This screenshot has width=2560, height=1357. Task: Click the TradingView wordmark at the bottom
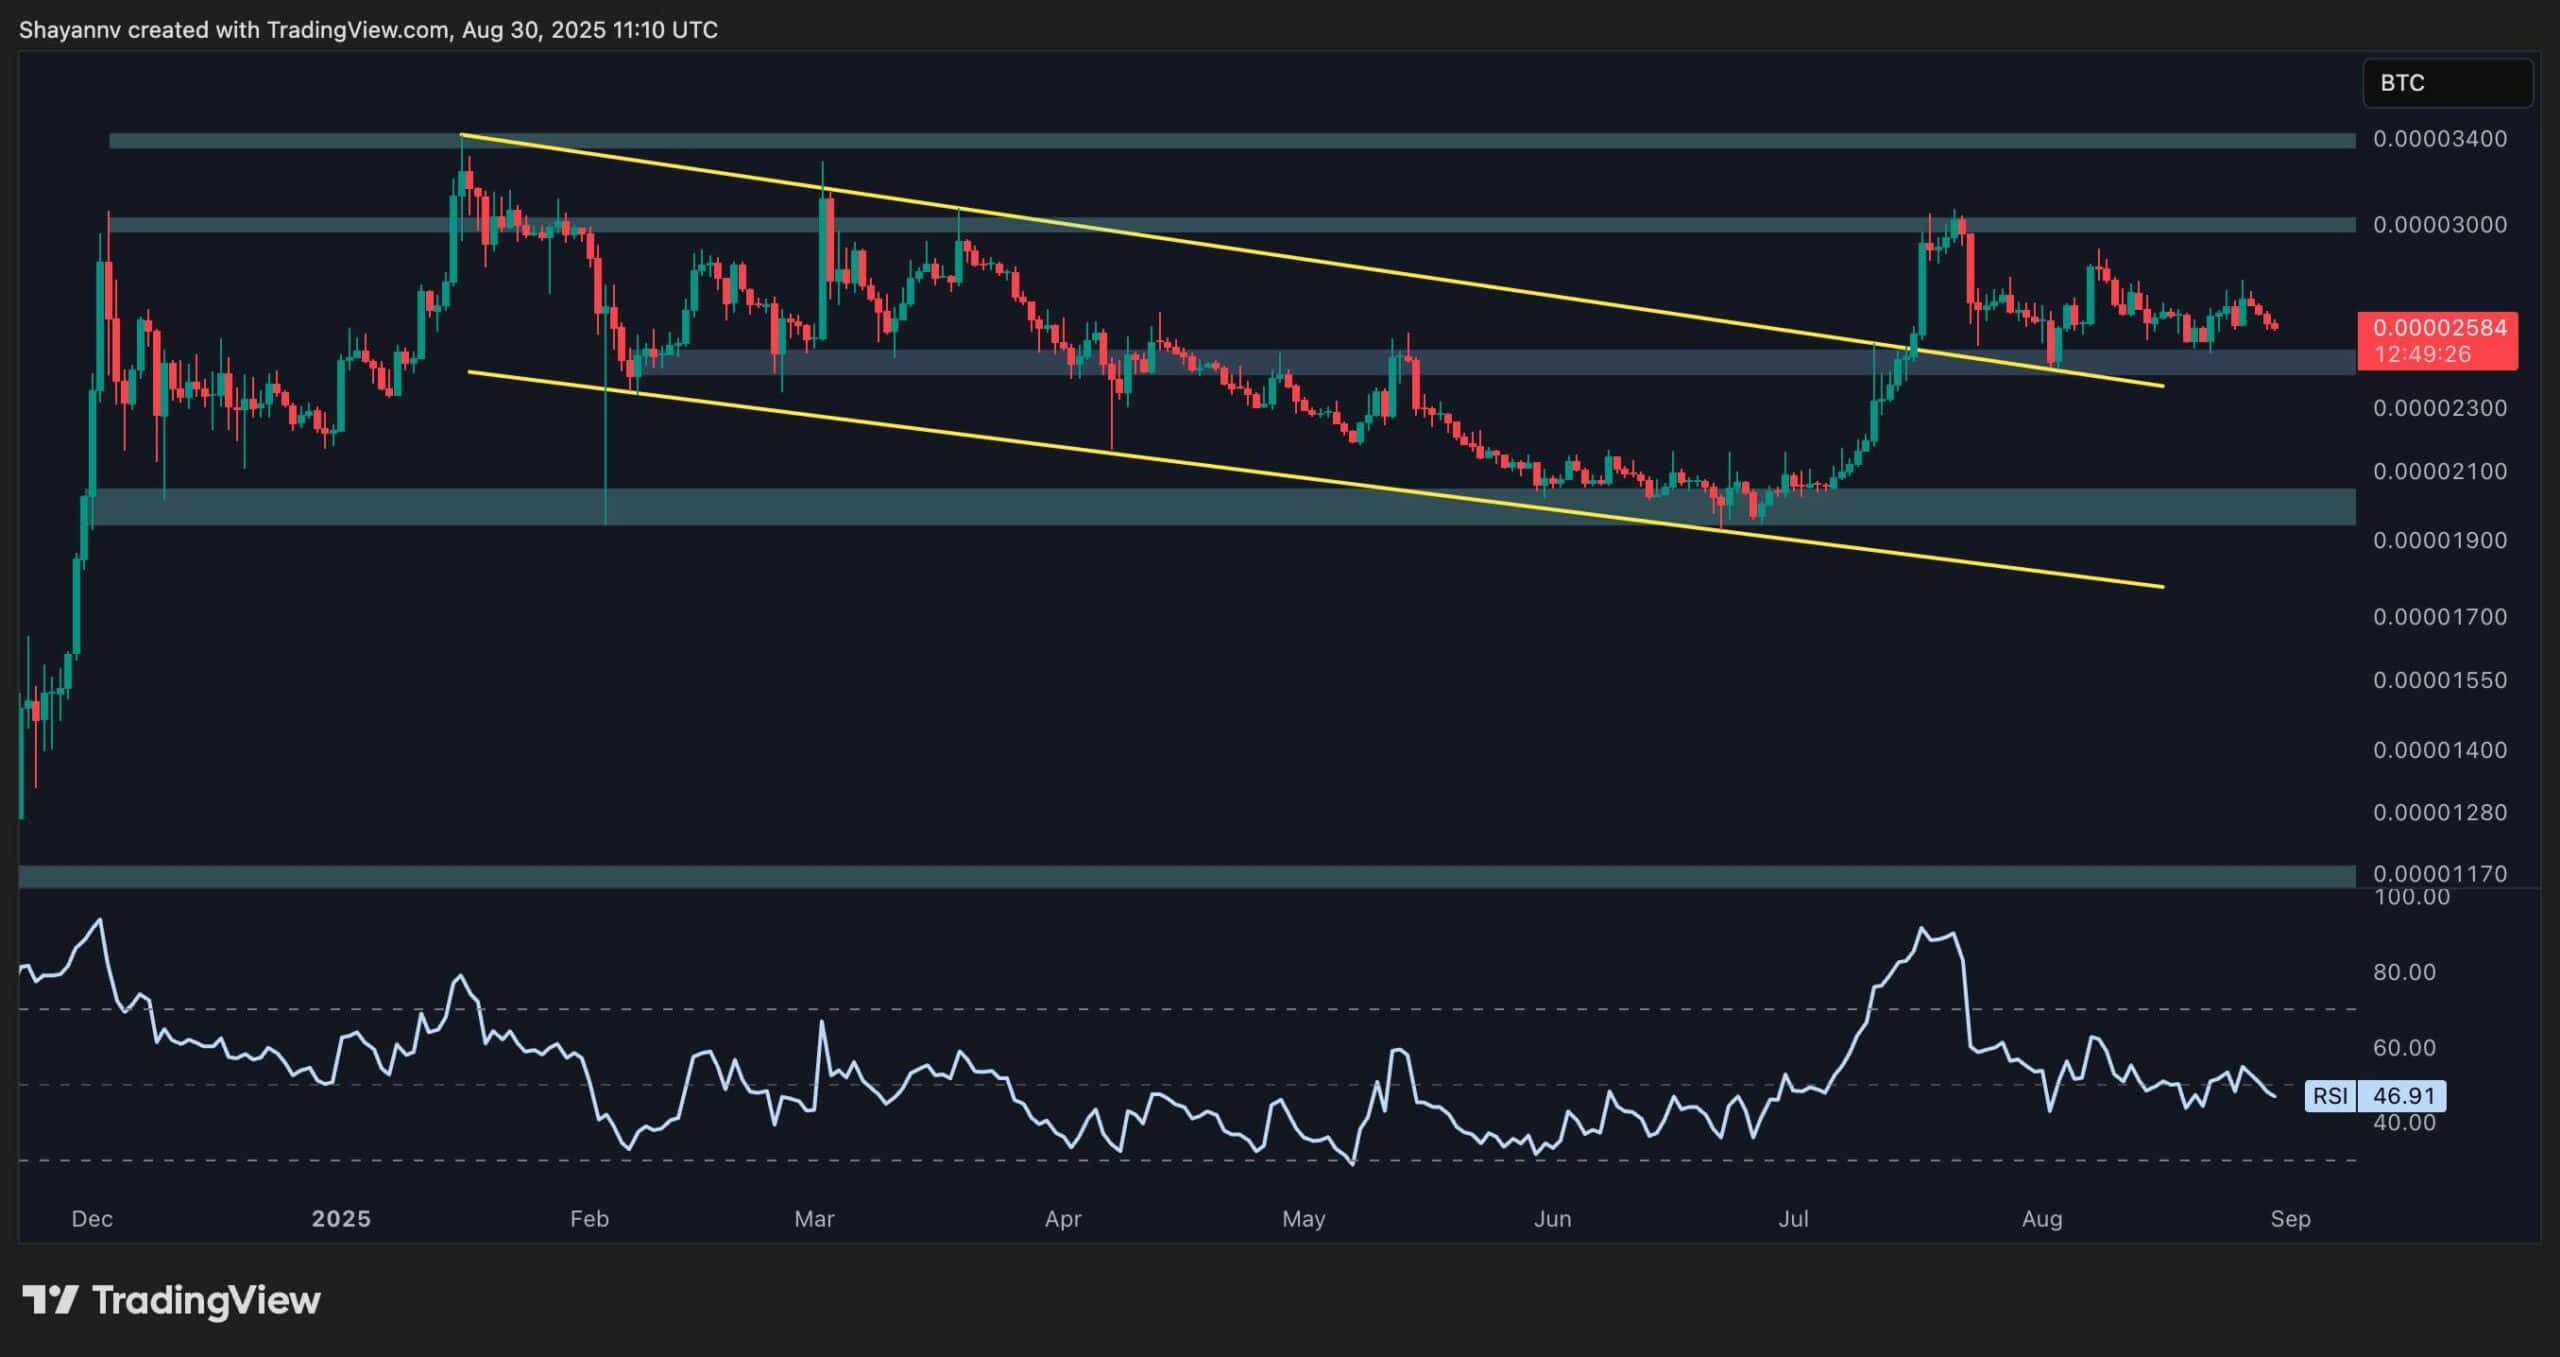206,1300
